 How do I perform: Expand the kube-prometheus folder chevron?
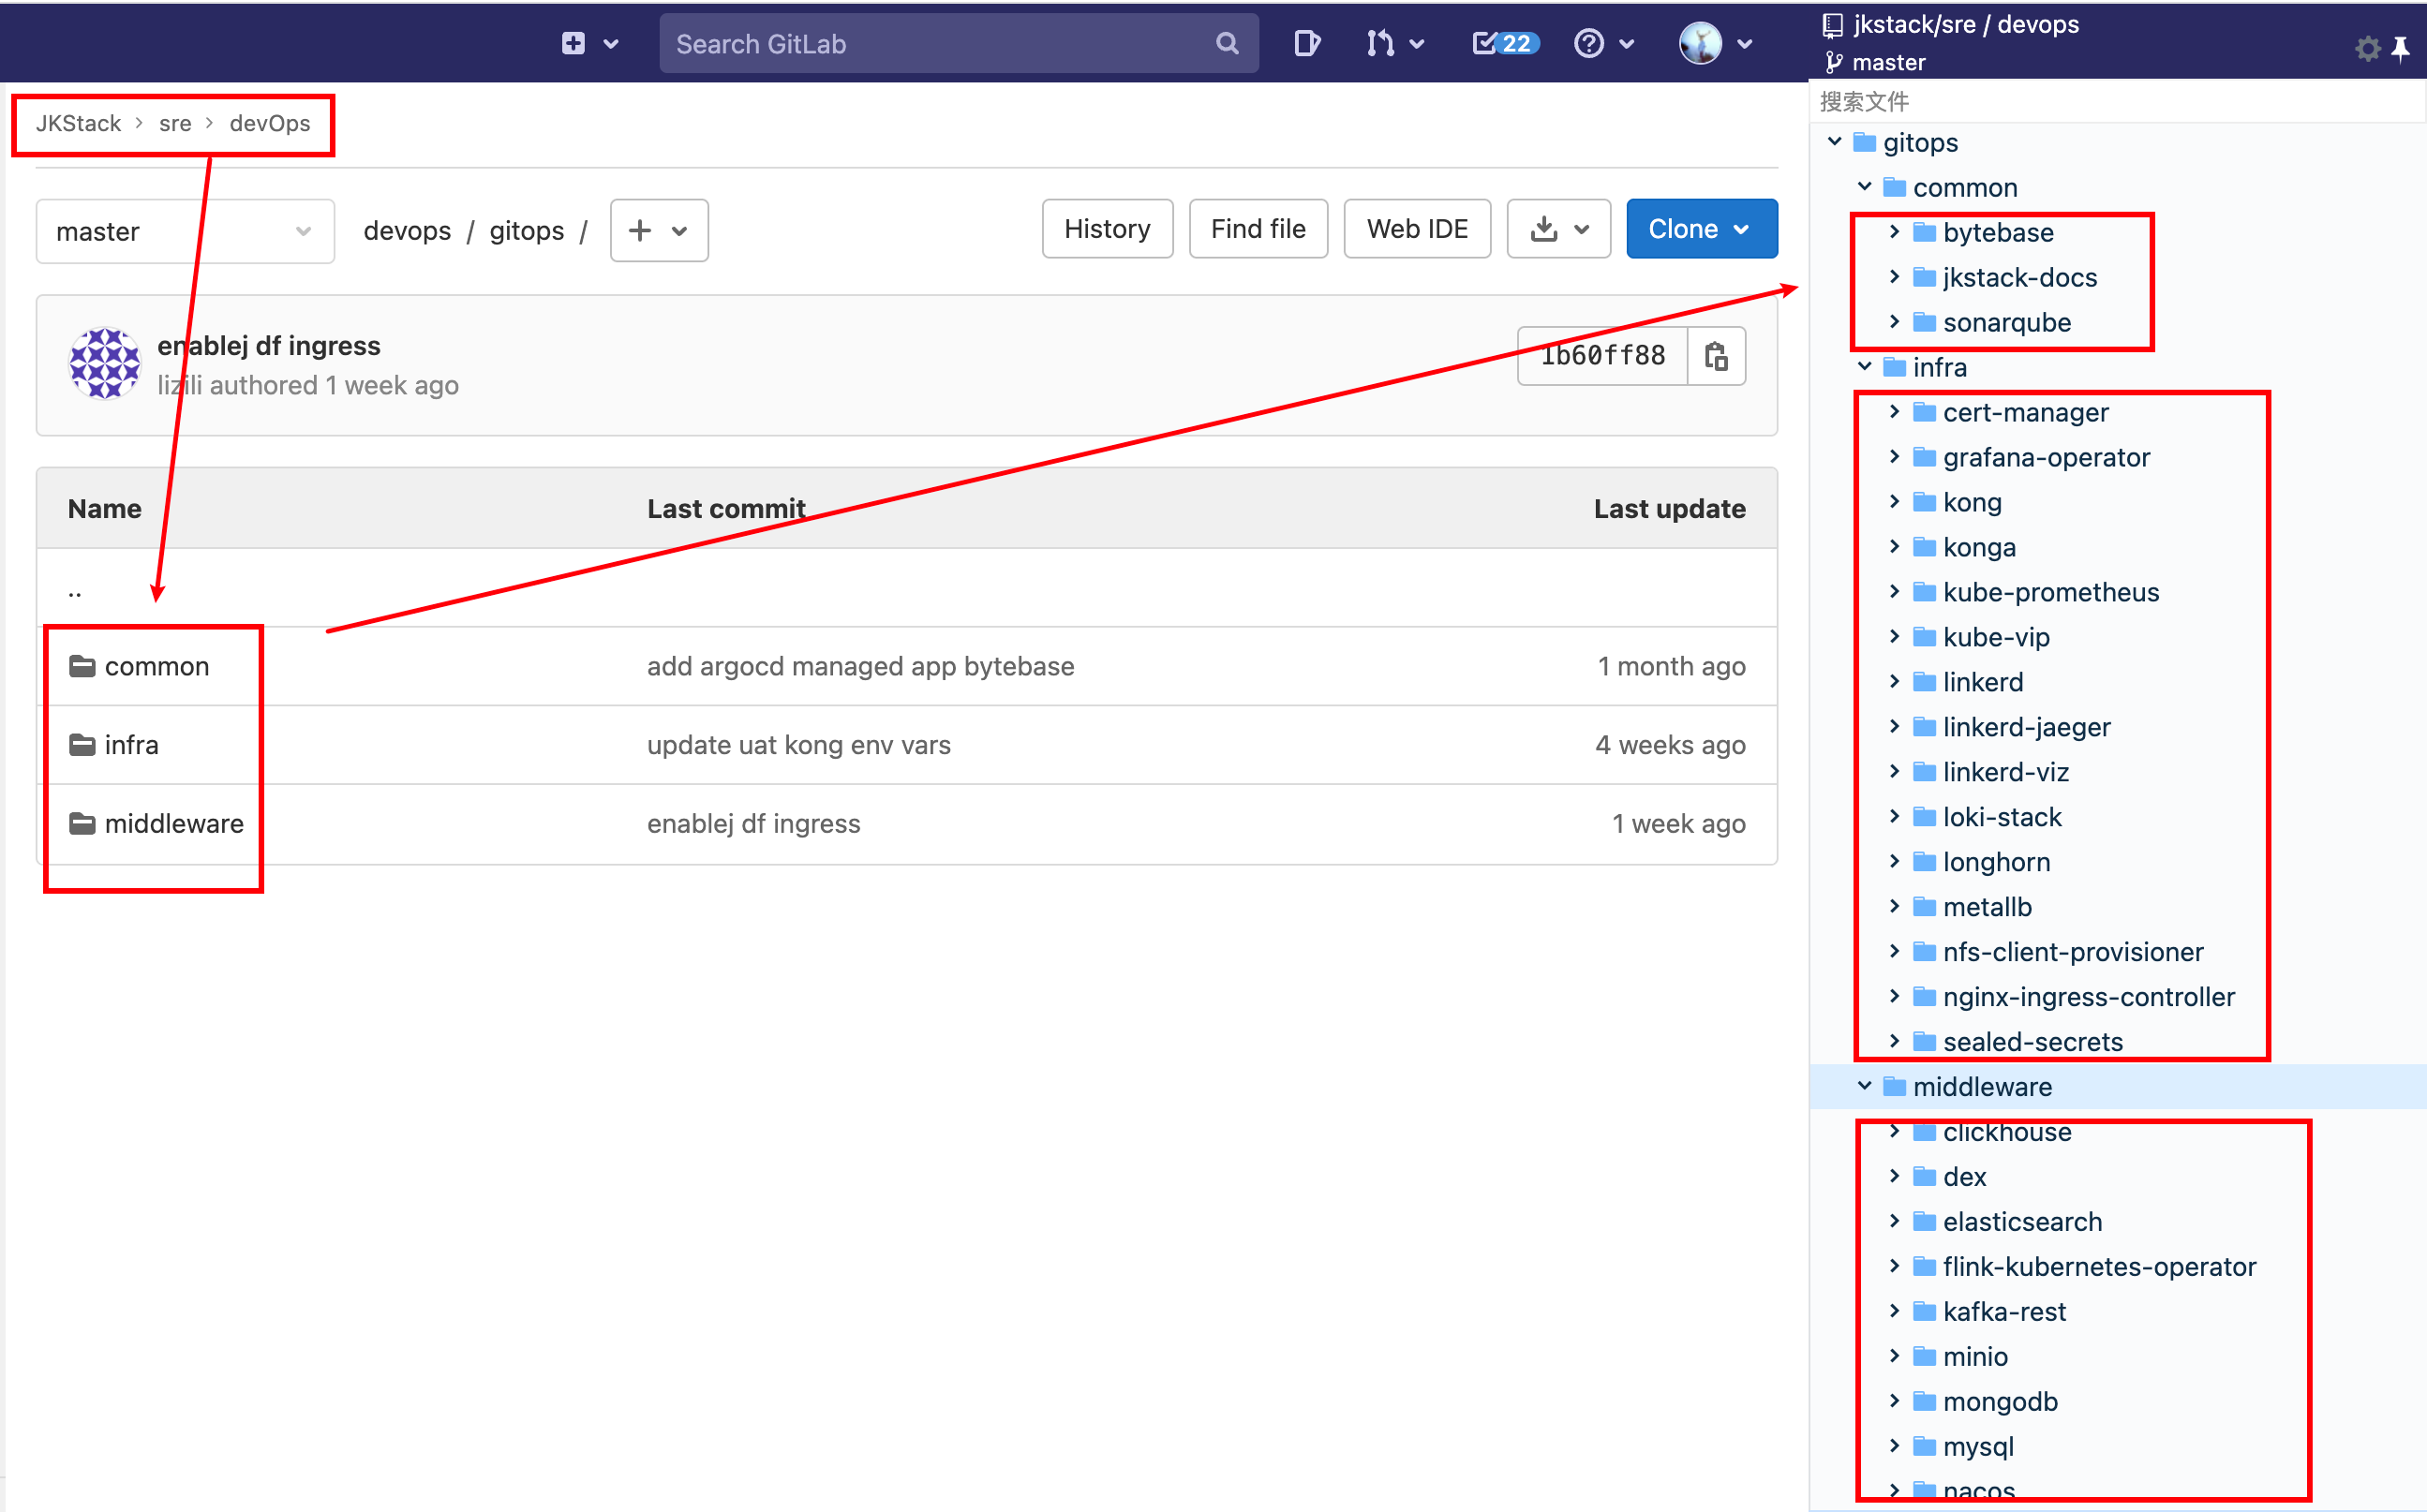point(1894,592)
